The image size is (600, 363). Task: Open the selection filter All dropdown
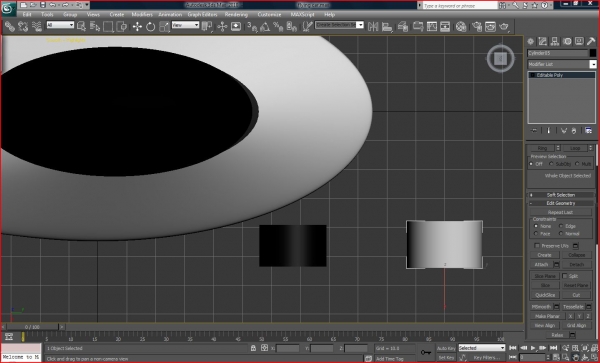[x=60, y=25]
